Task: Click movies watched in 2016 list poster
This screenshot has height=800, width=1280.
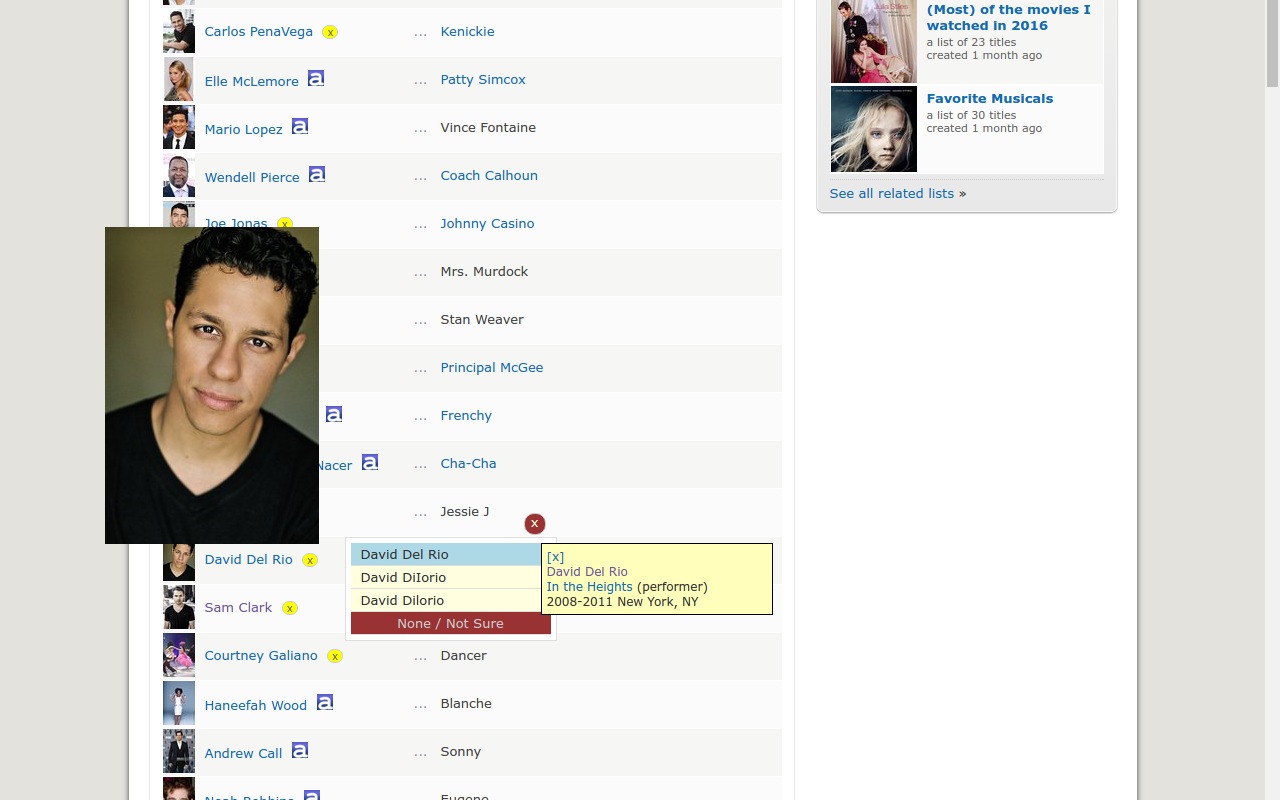Action: pyautogui.click(x=874, y=41)
